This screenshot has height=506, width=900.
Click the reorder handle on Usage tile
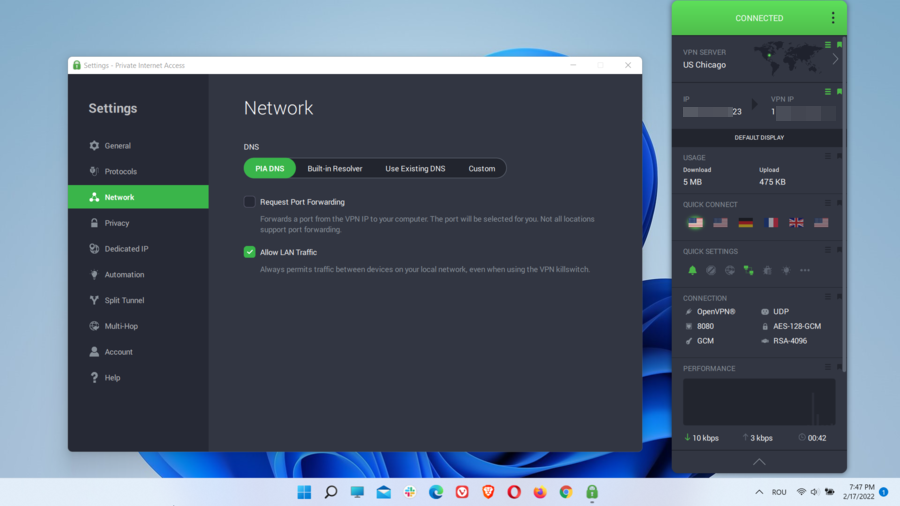pos(828,156)
